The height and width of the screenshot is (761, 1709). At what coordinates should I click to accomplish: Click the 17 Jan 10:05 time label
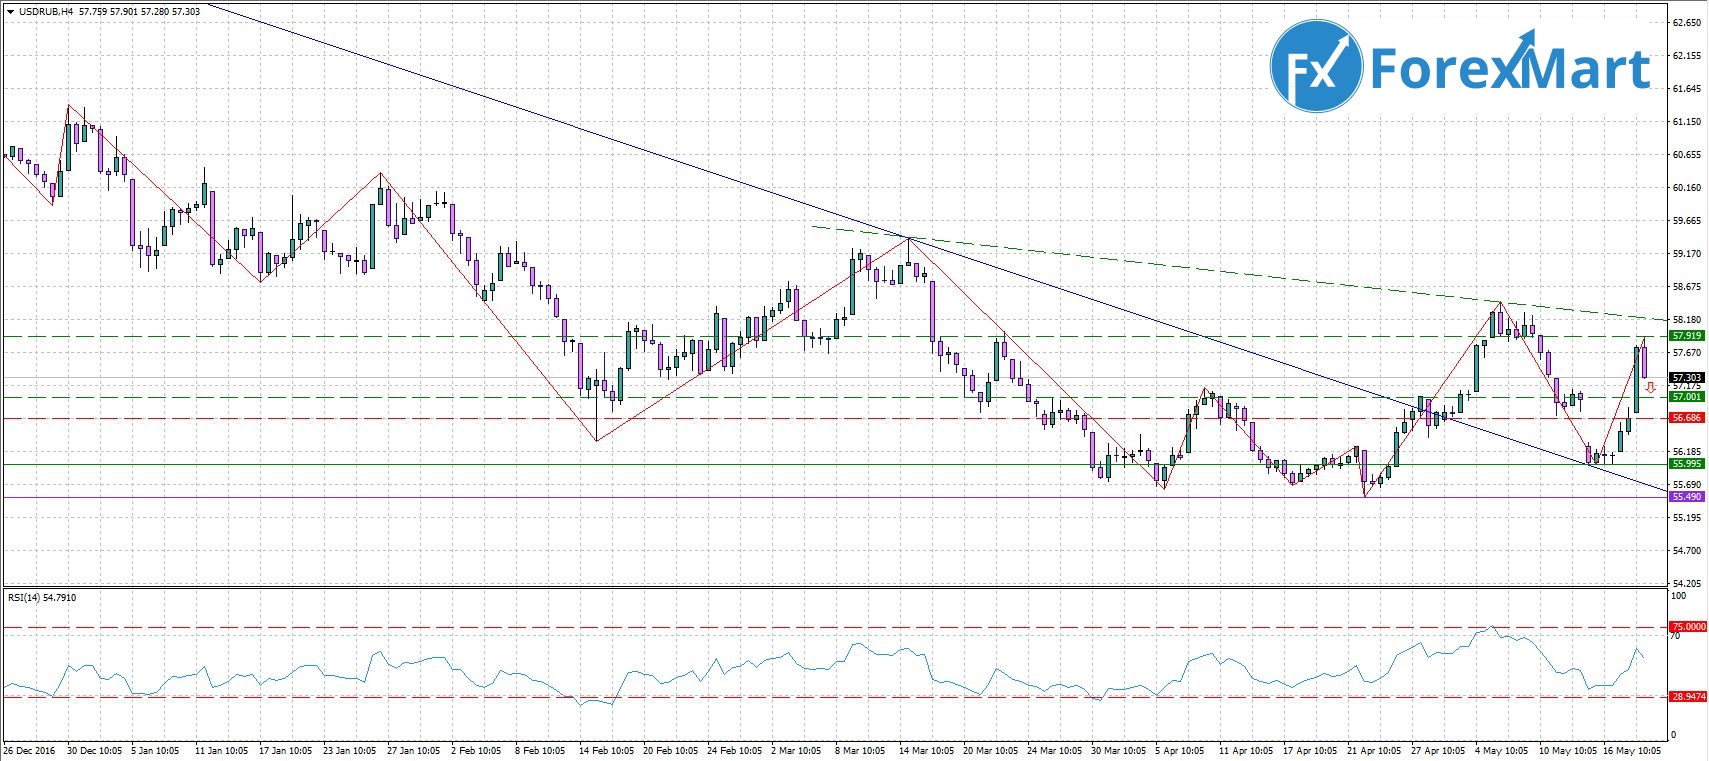click(285, 751)
